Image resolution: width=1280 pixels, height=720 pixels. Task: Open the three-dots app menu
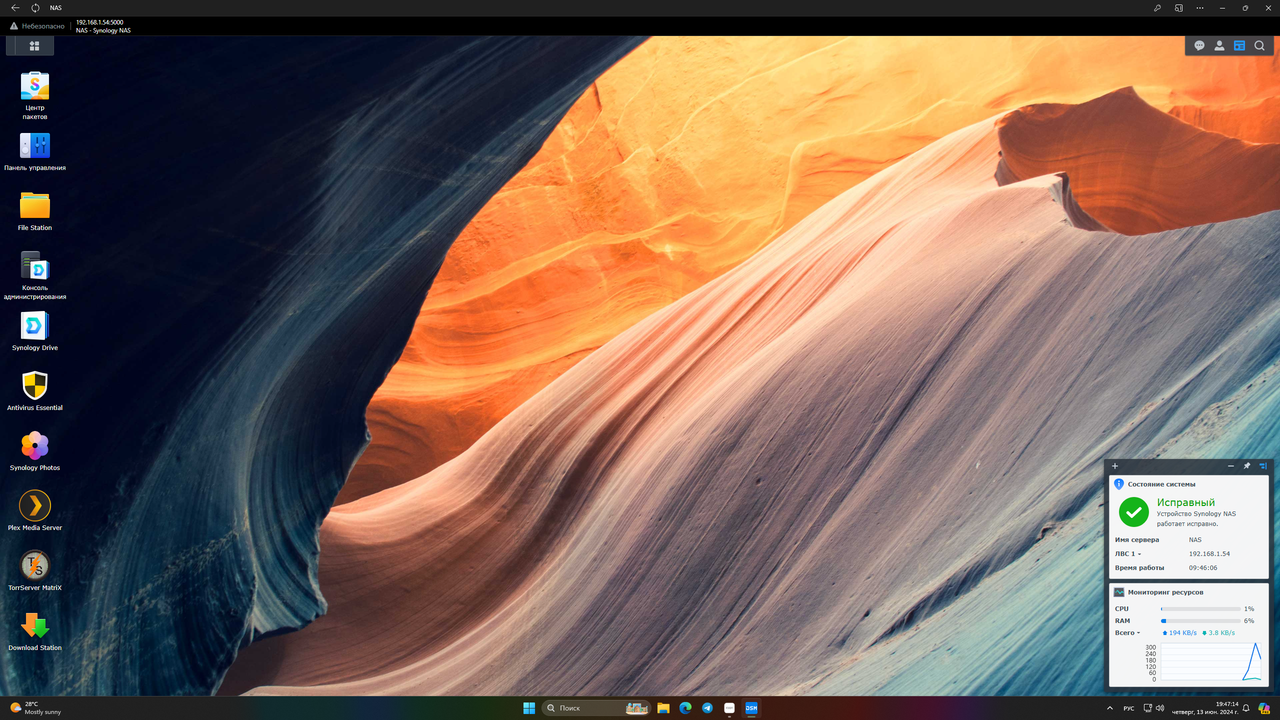pyautogui.click(x=1200, y=8)
